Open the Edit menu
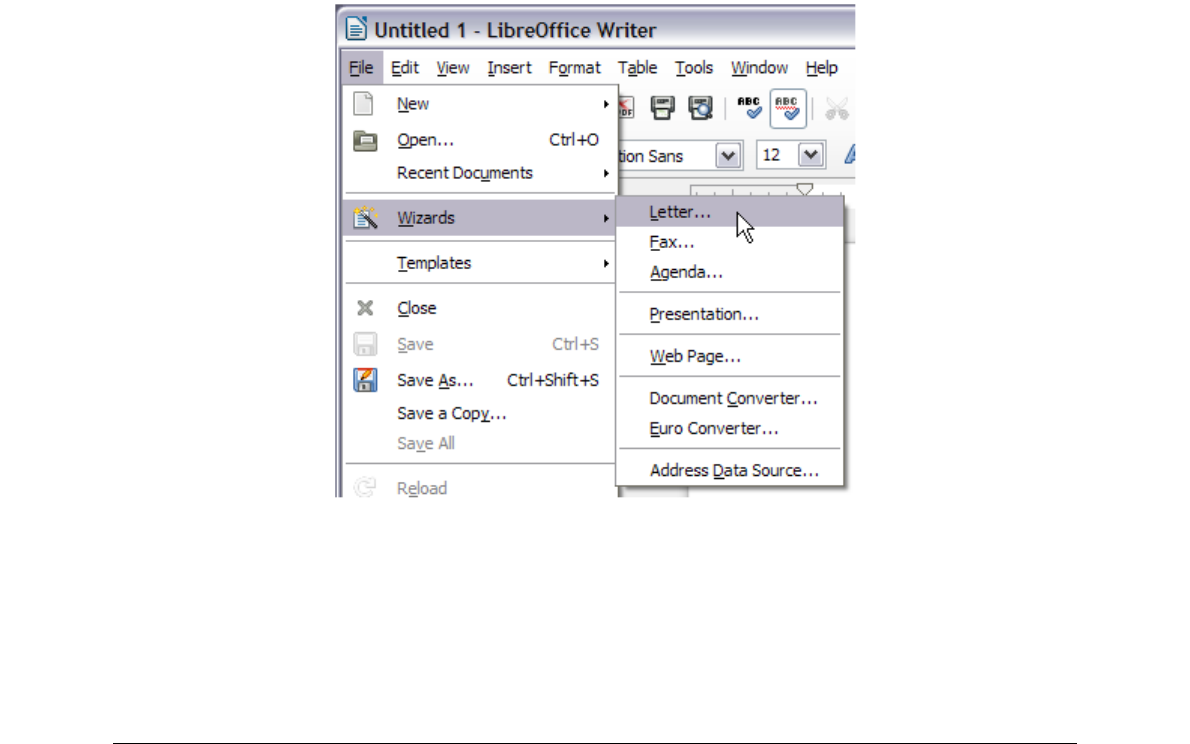Viewport: 1190px width, 744px height. [x=405, y=68]
